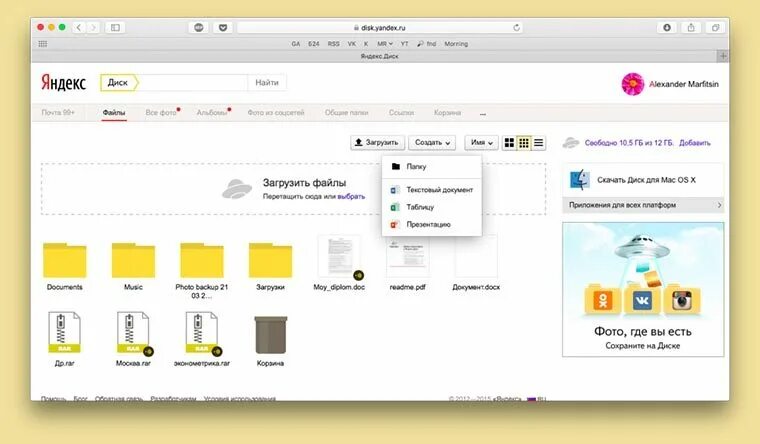The height and width of the screenshot is (444, 760).
Task: Show all tabs overview icon
Action: click(715, 28)
